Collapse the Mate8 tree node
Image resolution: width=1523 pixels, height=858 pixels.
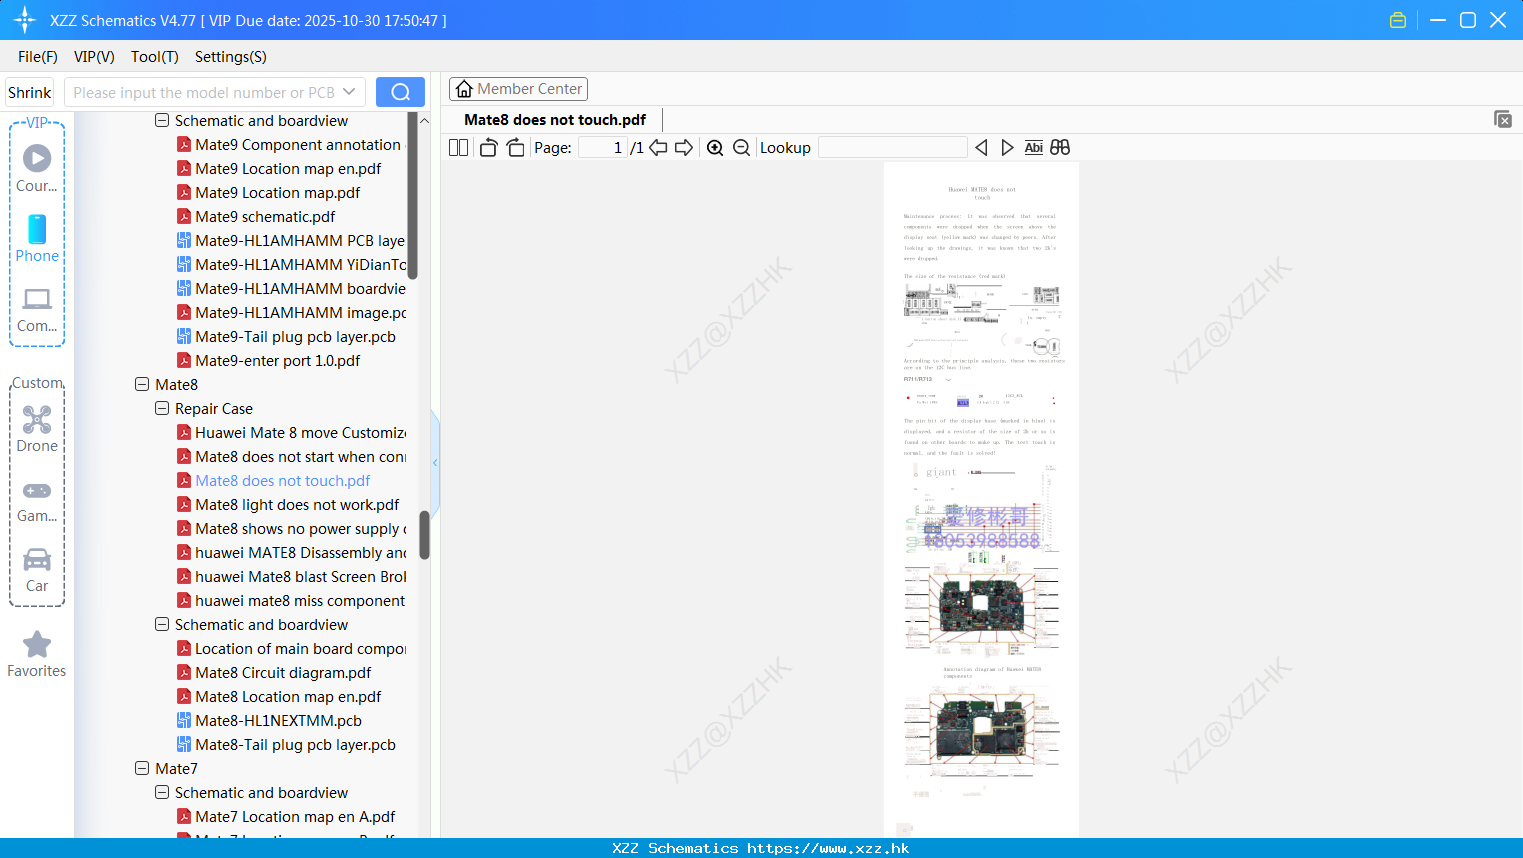click(142, 384)
